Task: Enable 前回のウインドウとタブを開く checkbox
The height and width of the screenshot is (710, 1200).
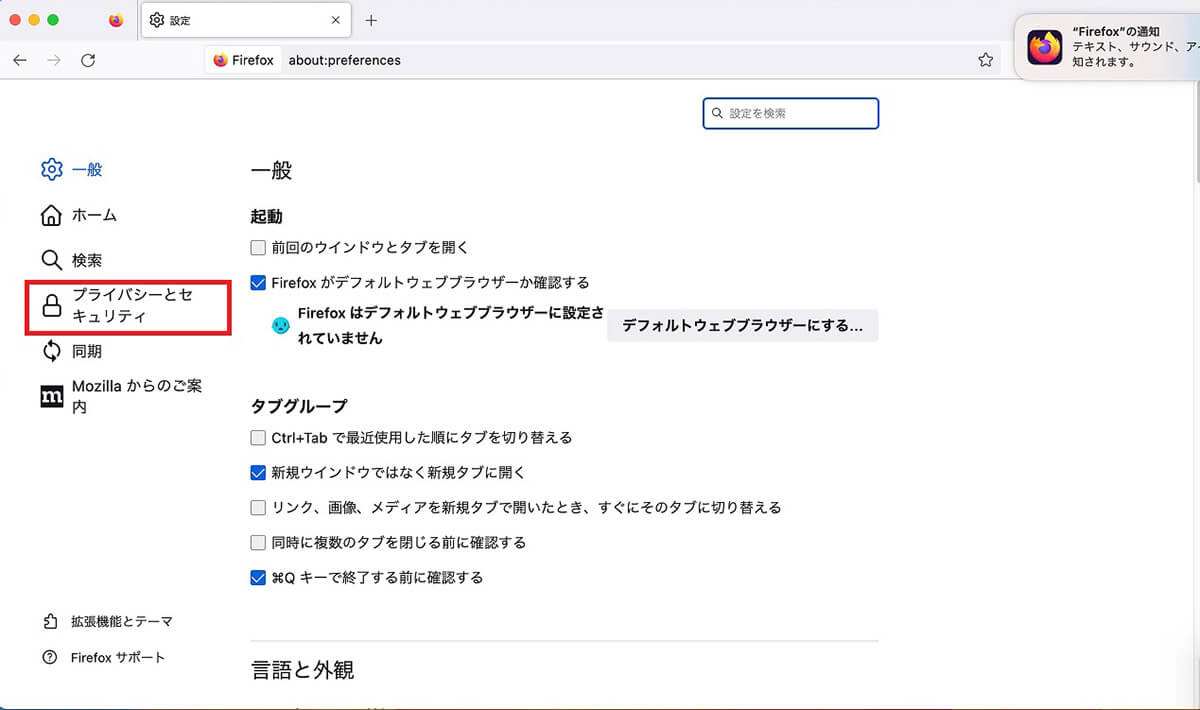Action: [258, 247]
